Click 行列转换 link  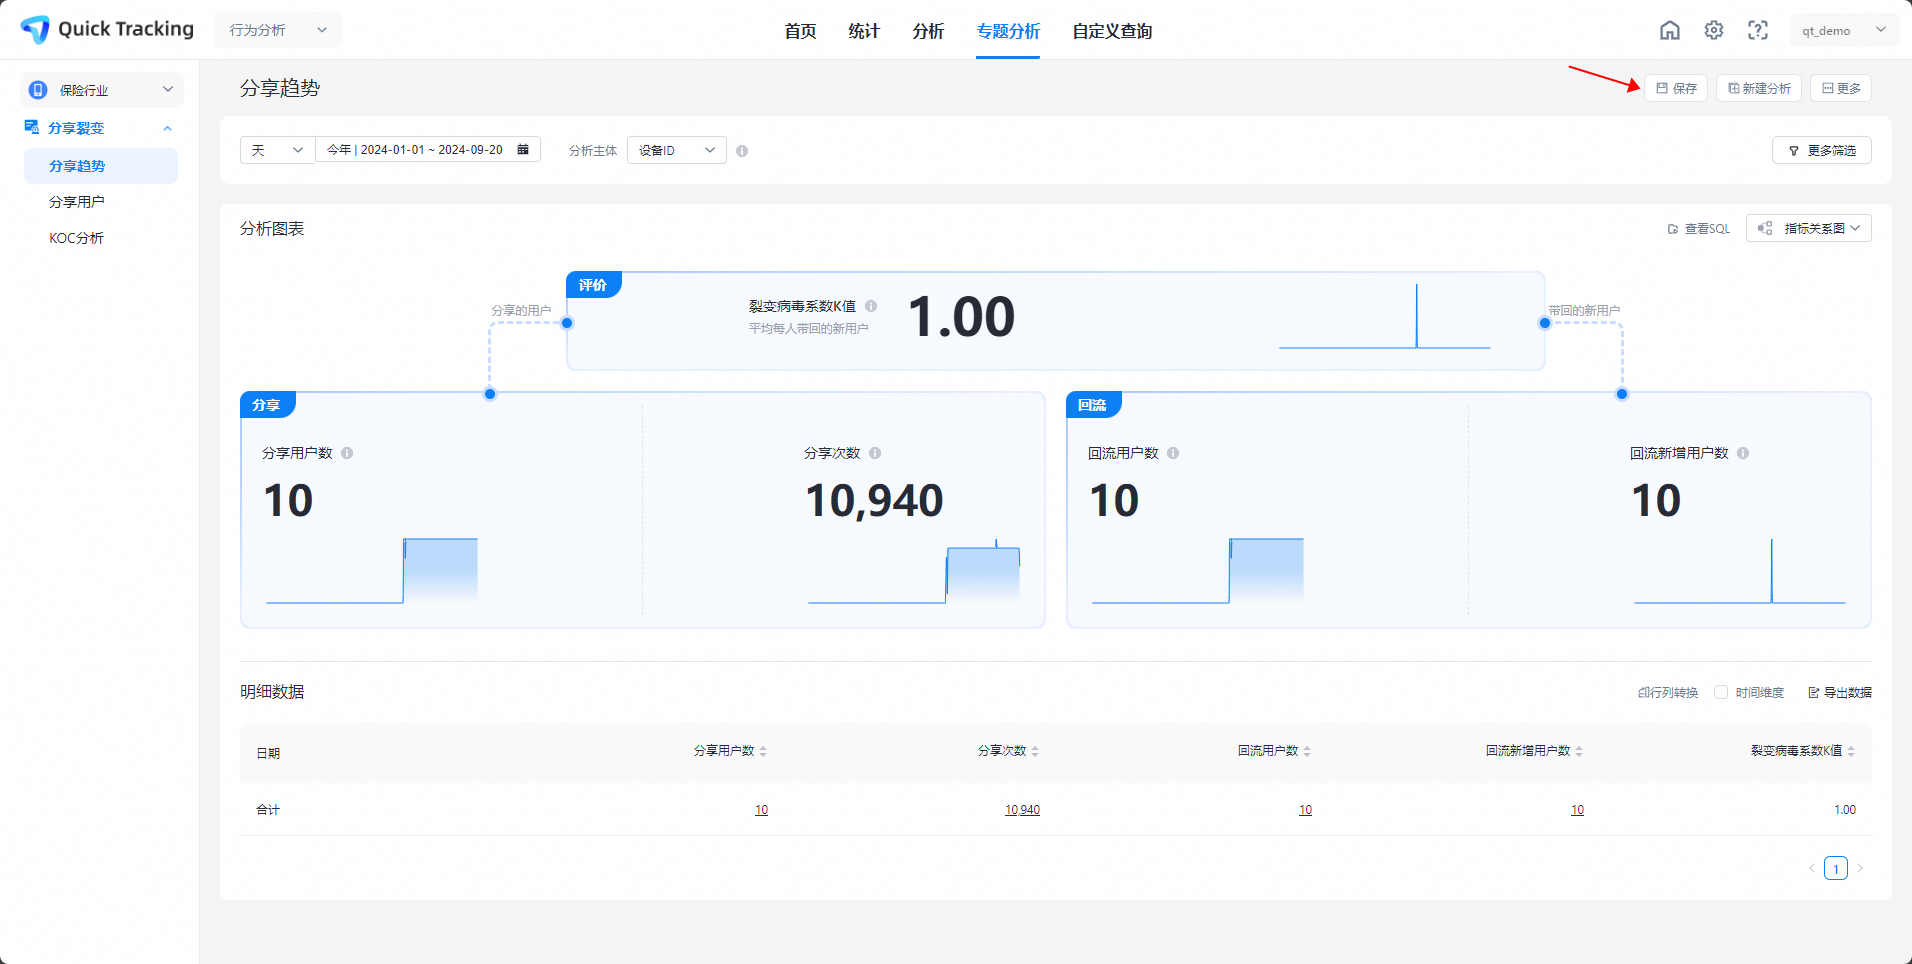point(1668,692)
